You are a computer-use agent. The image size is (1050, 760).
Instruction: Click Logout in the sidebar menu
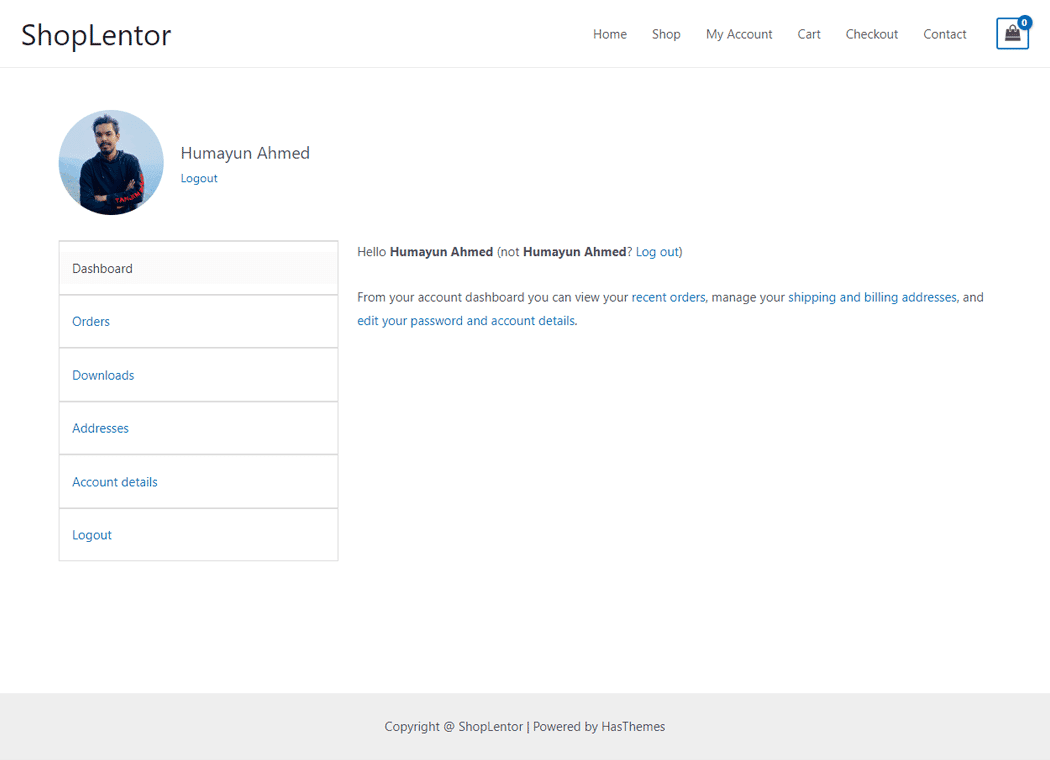[92, 535]
